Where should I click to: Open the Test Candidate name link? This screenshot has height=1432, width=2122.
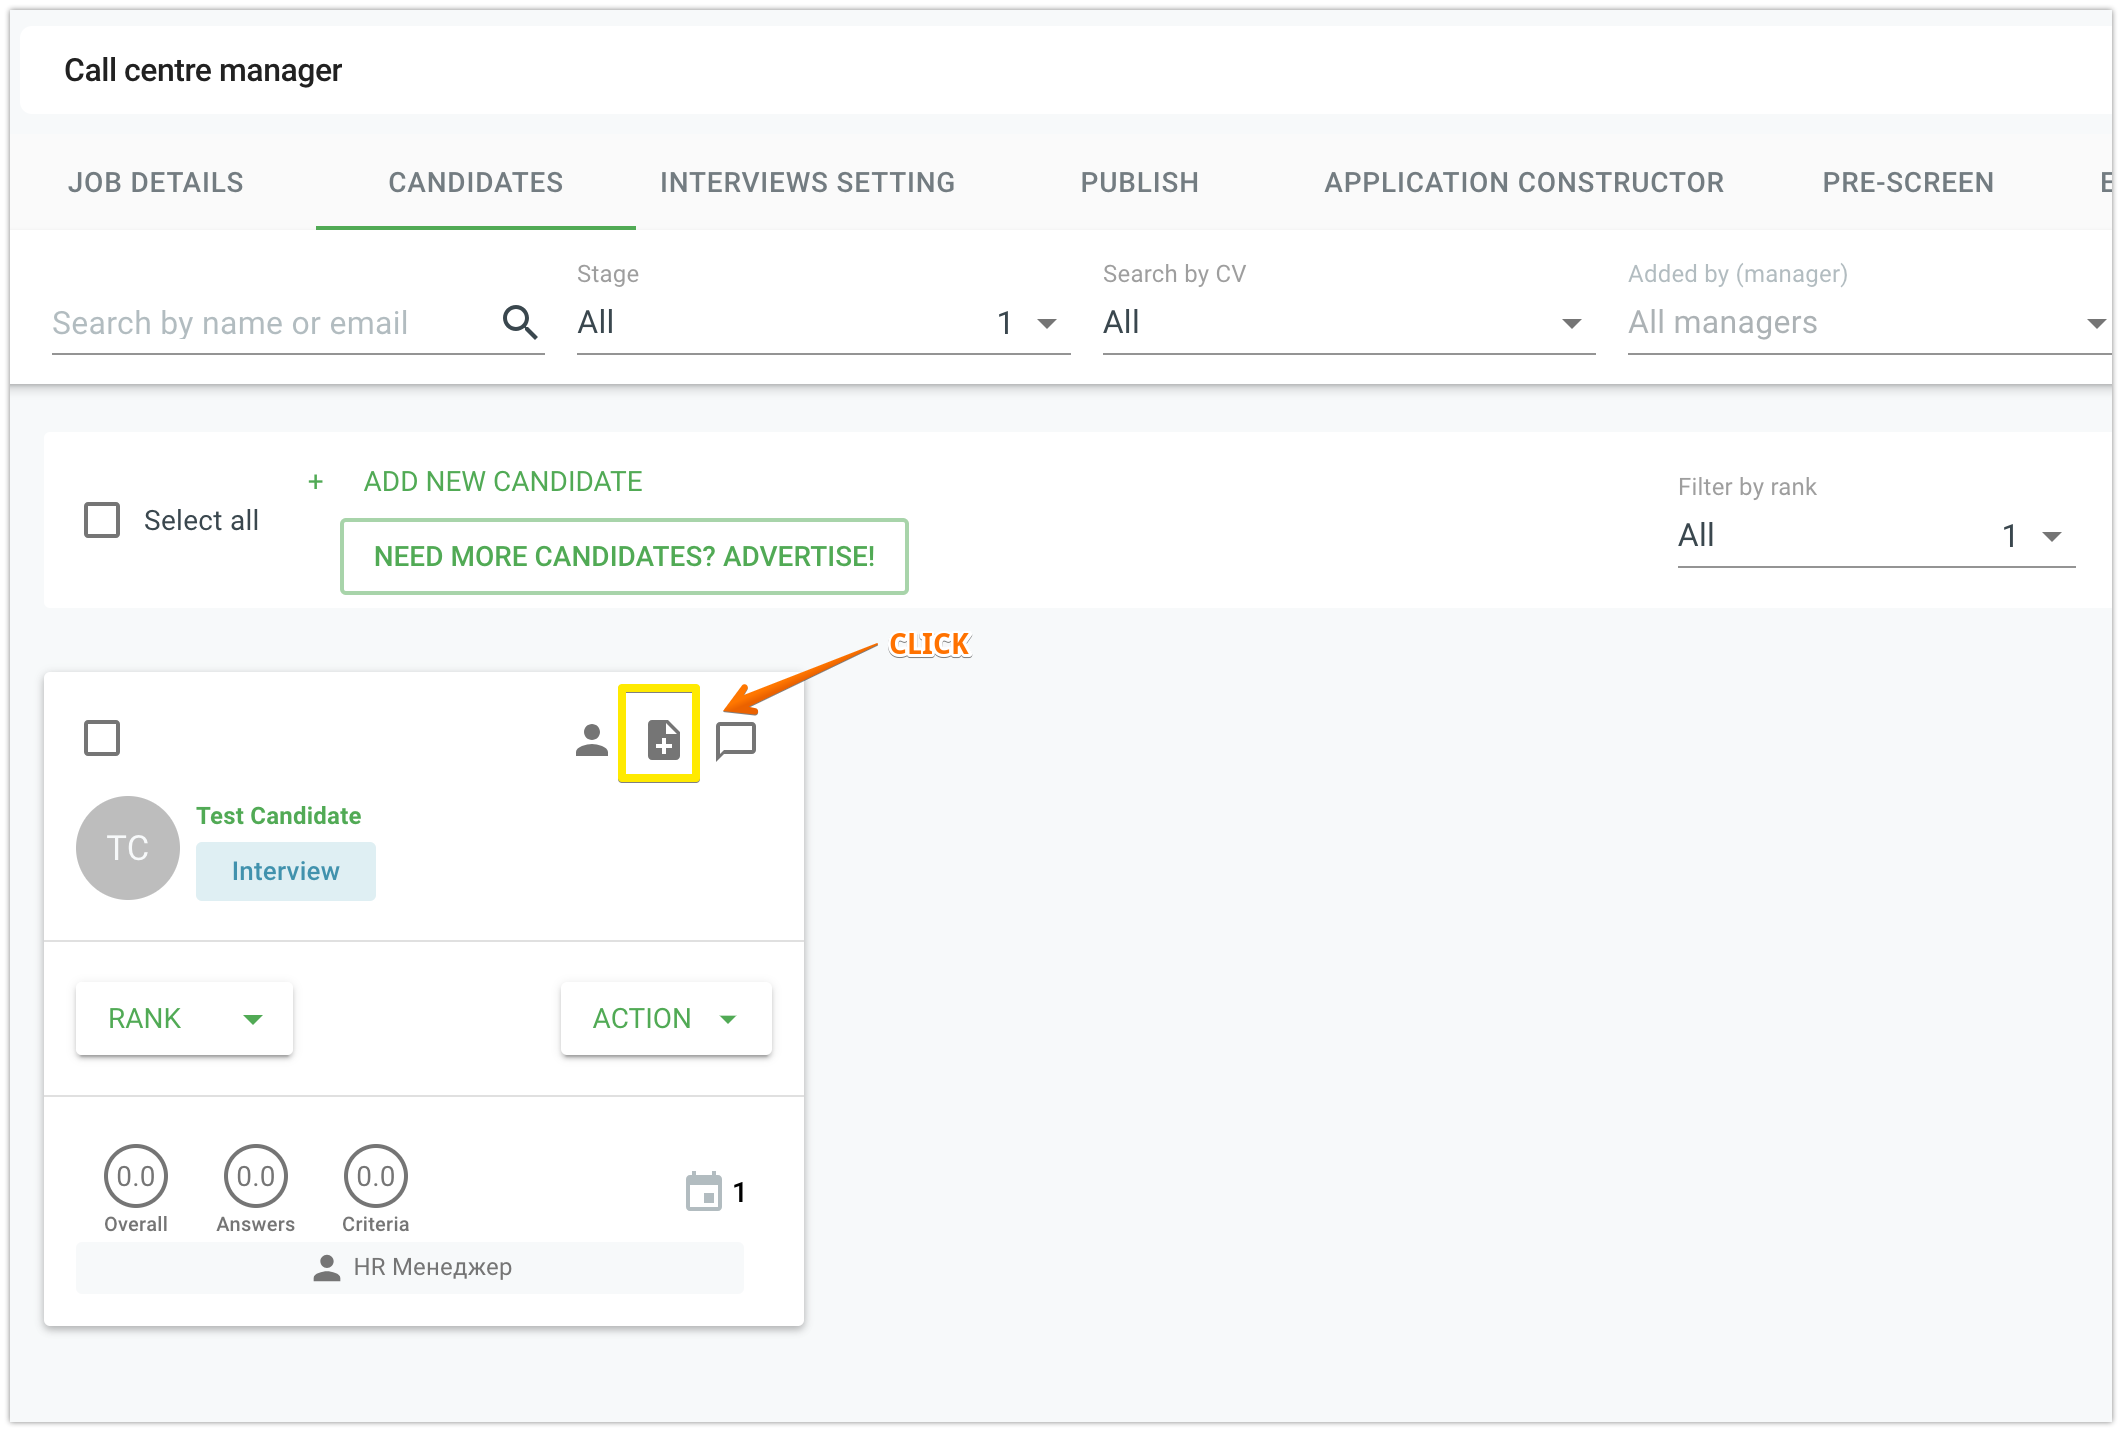coord(278,815)
